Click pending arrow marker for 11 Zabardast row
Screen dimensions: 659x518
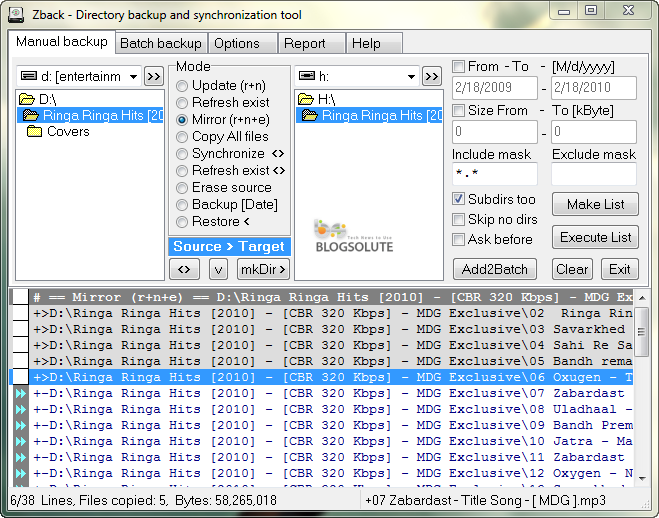click(x=21, y=457)
